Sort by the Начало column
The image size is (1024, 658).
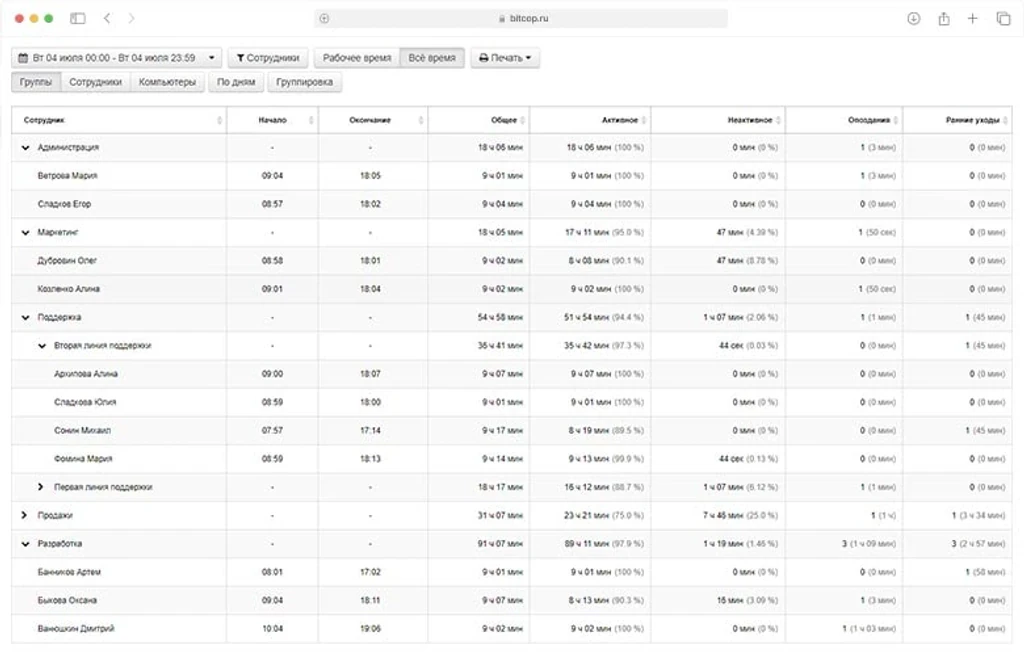coord(272,120)
